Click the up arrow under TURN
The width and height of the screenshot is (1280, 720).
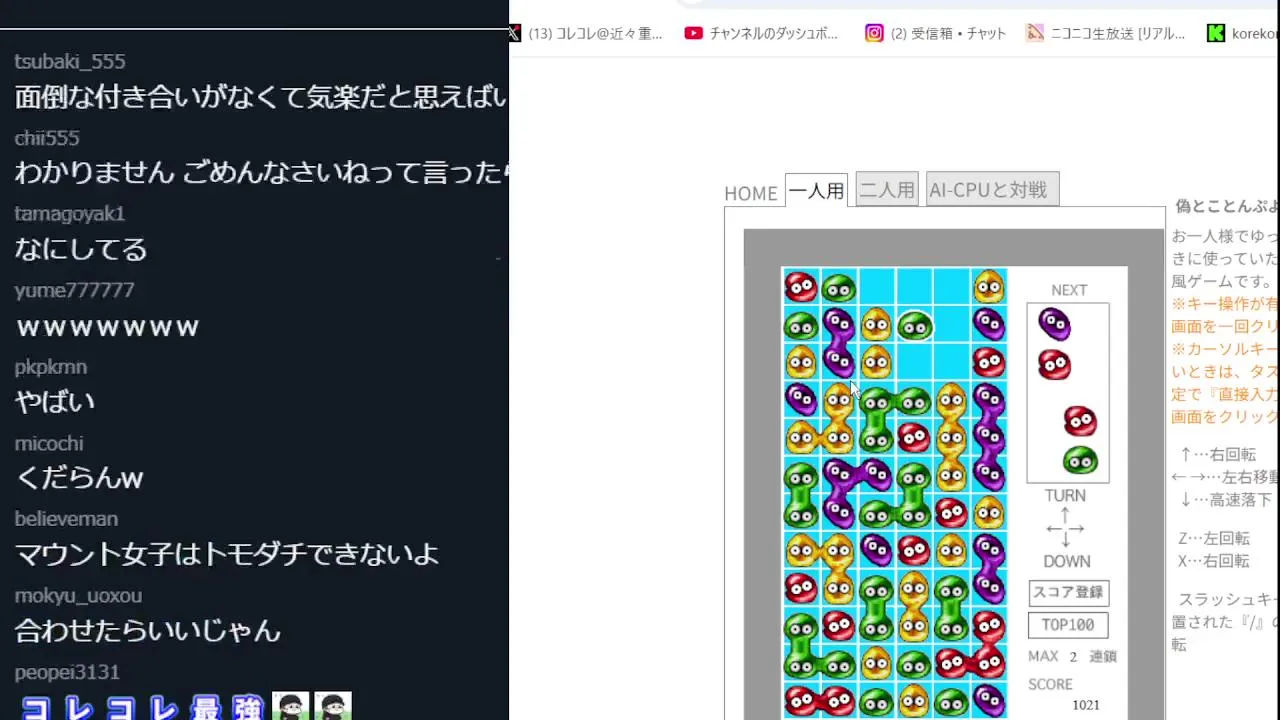point(1065,515)
